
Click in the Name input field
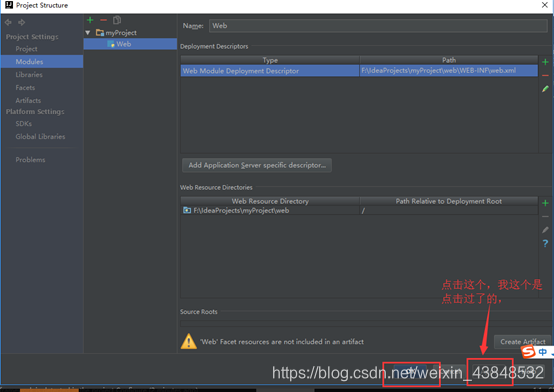click(378, 26)
